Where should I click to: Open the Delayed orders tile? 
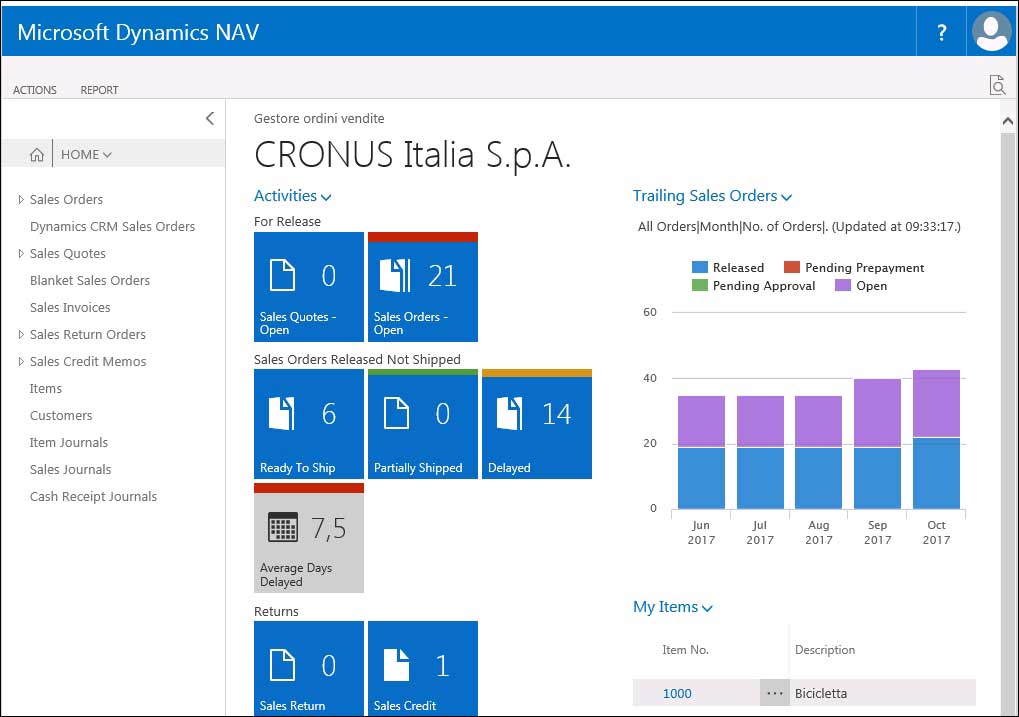536,424
